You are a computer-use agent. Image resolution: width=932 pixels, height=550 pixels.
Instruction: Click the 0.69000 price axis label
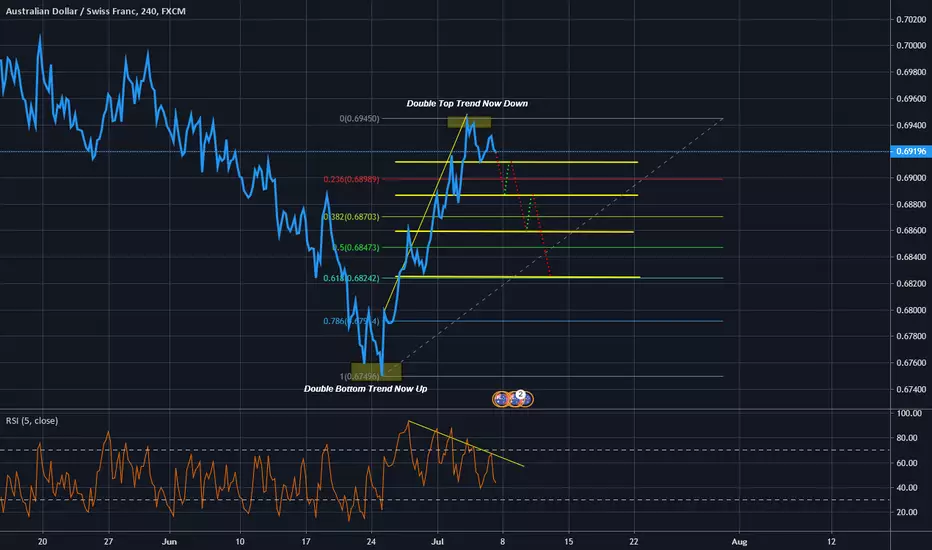pyautogui.click(x=911, y=178)
